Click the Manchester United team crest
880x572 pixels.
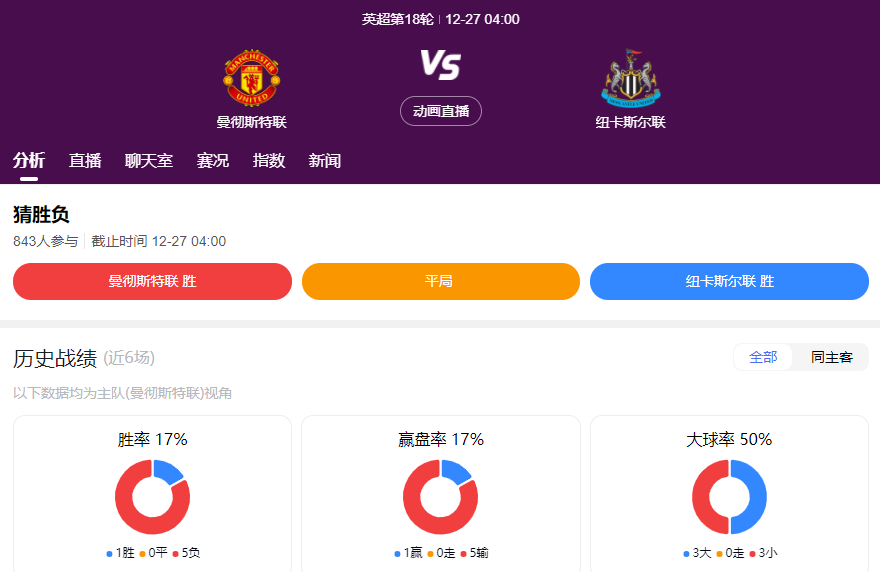tap(251, 78)
